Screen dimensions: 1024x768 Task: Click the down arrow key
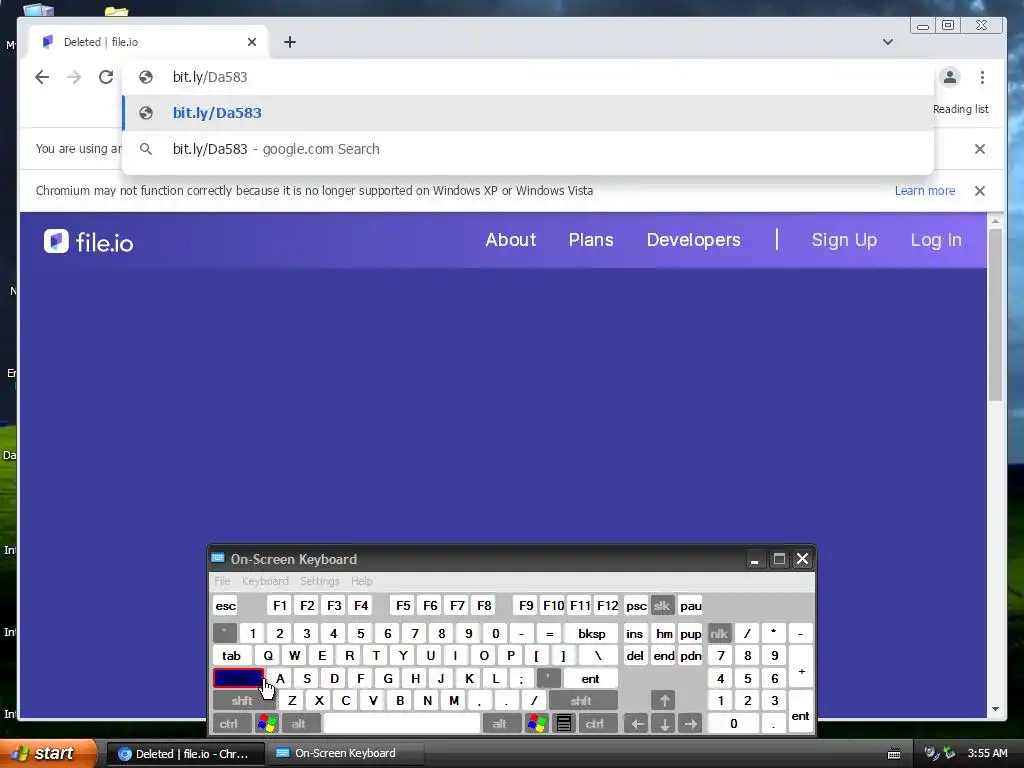[664, 724]
